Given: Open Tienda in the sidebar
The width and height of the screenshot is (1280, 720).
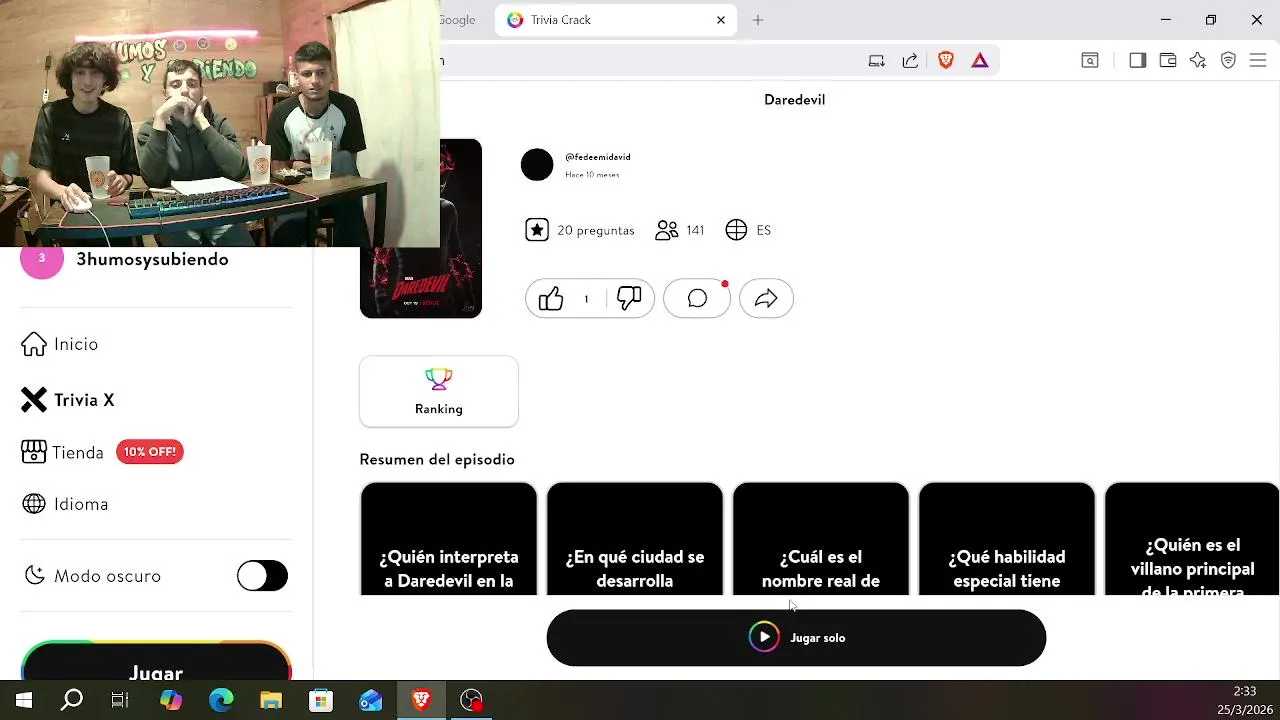Looking at the screenshot, I should 63,452.
